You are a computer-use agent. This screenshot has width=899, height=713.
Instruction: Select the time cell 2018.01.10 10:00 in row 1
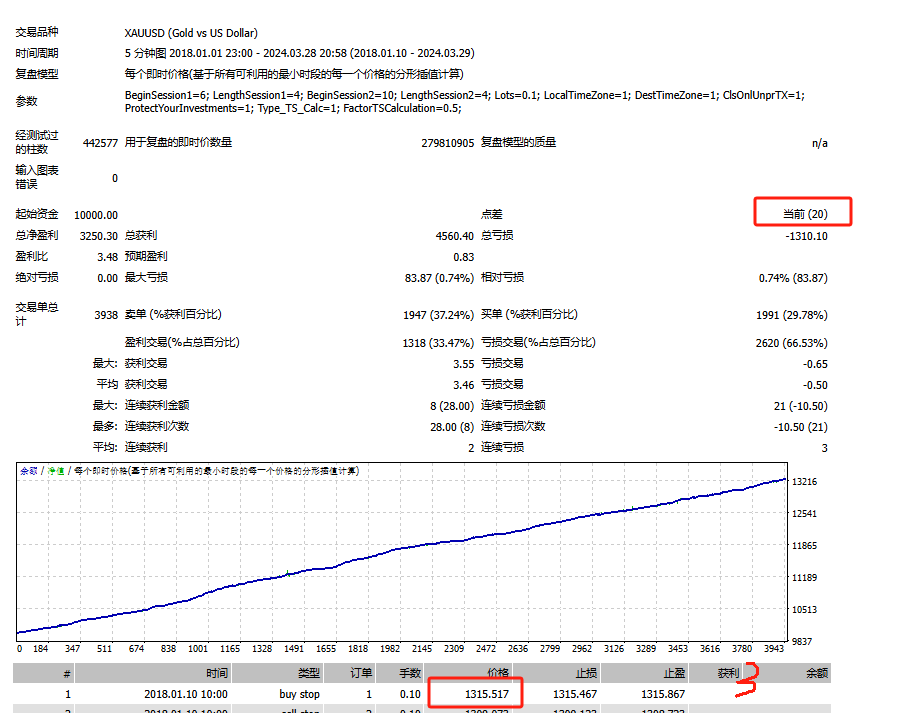click(x=186, y=694)
